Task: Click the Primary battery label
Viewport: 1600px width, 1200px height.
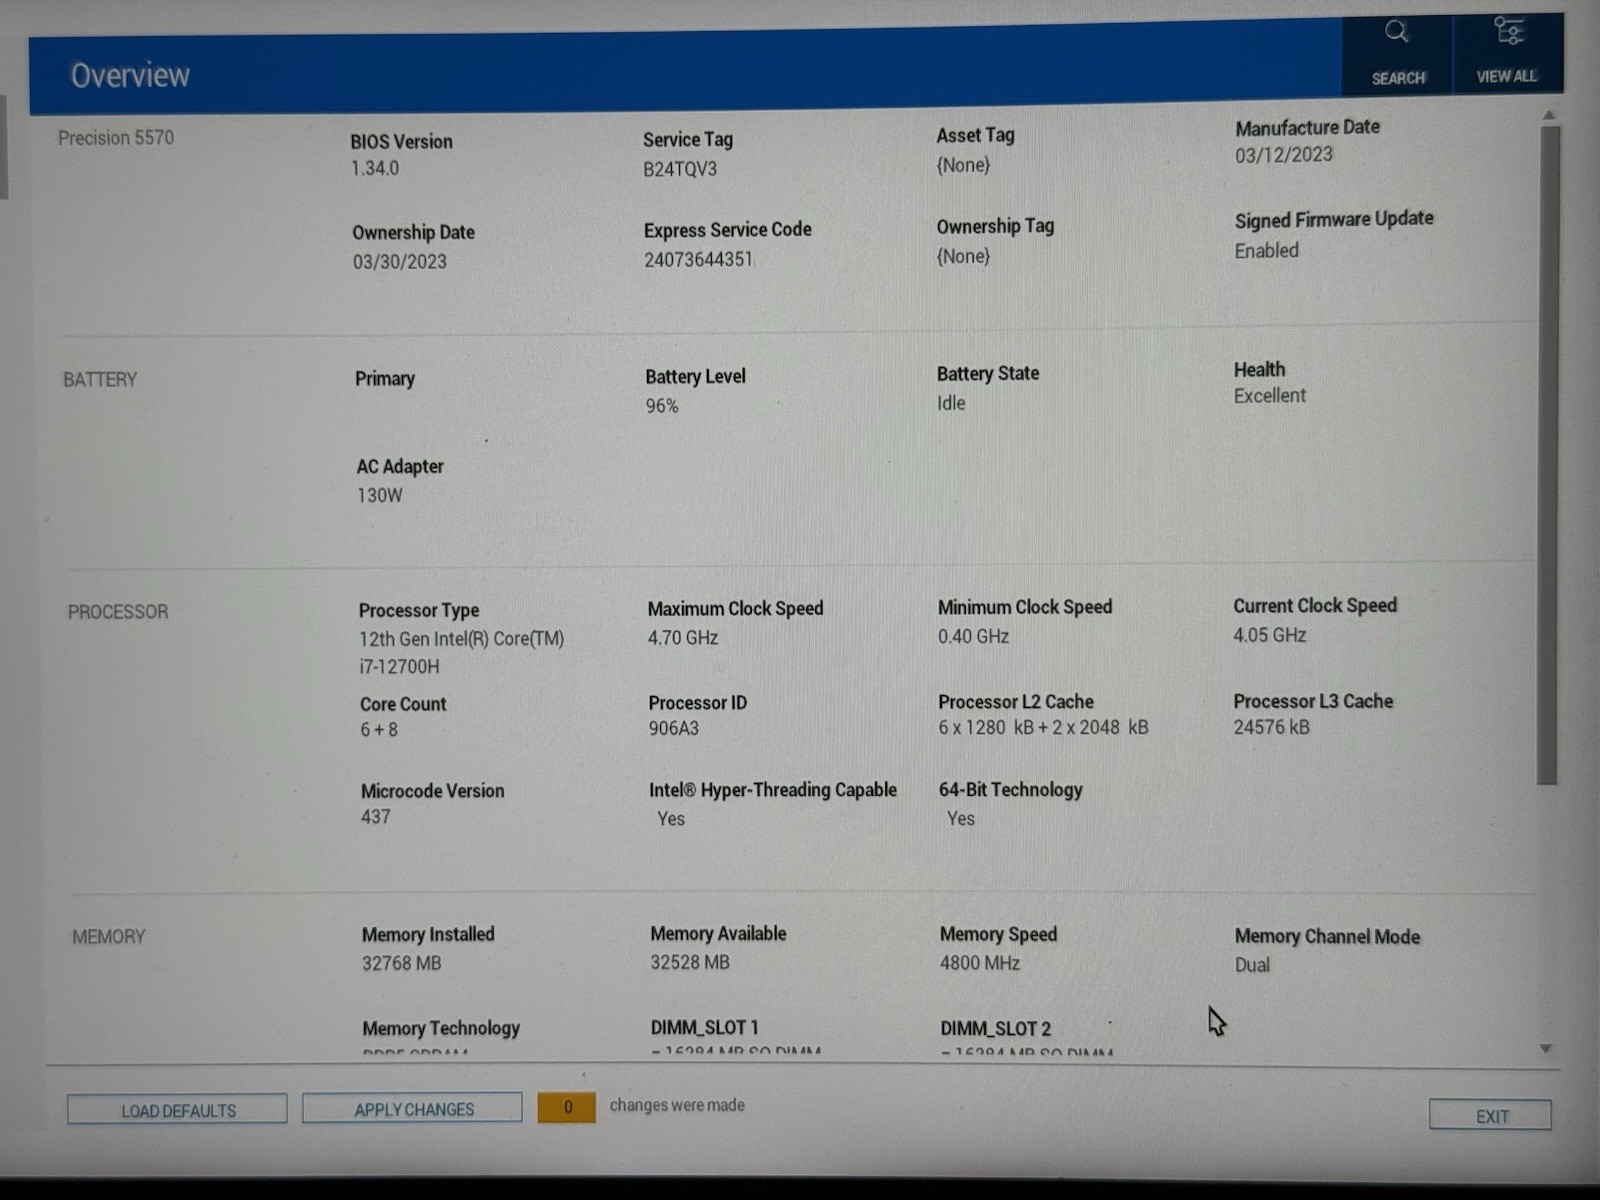Action: pyautogui.click(x=385, y=379)
